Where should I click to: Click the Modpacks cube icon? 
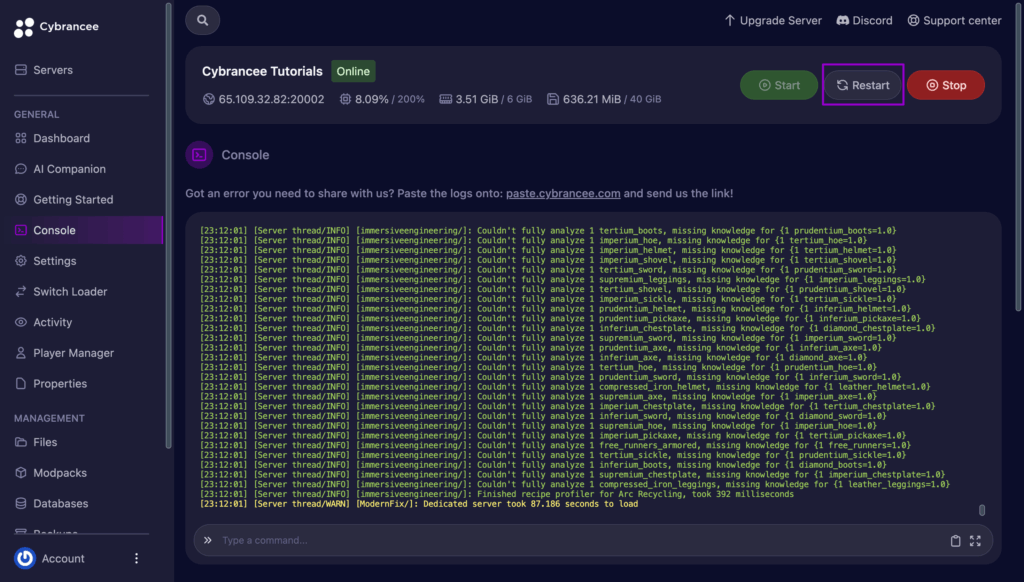pyautogui.click(x=21, y=473)
